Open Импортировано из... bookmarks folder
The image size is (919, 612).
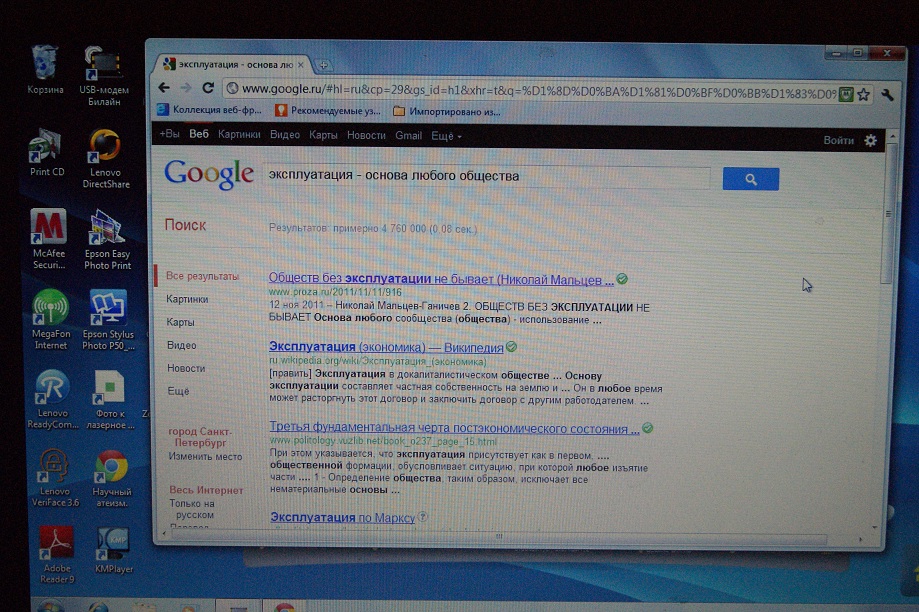coord(447,111)
